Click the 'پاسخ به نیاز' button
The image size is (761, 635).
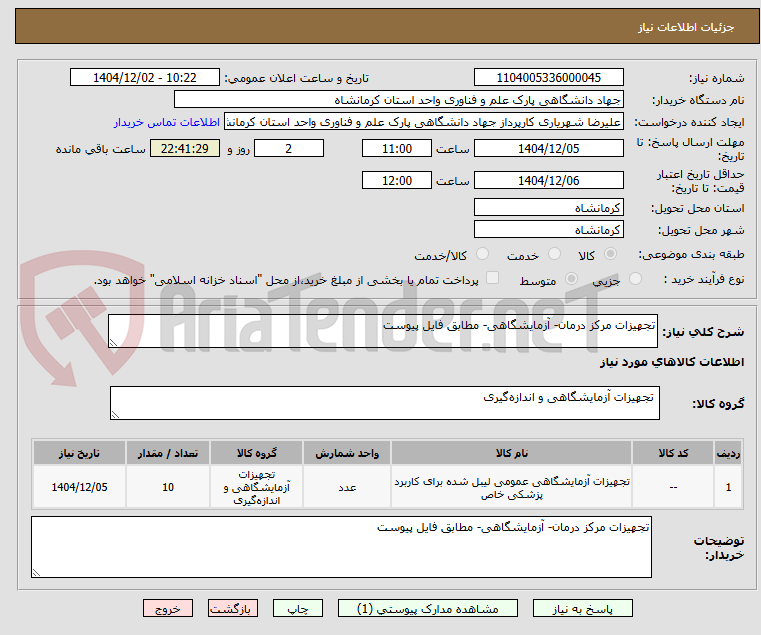coord(582,608)
